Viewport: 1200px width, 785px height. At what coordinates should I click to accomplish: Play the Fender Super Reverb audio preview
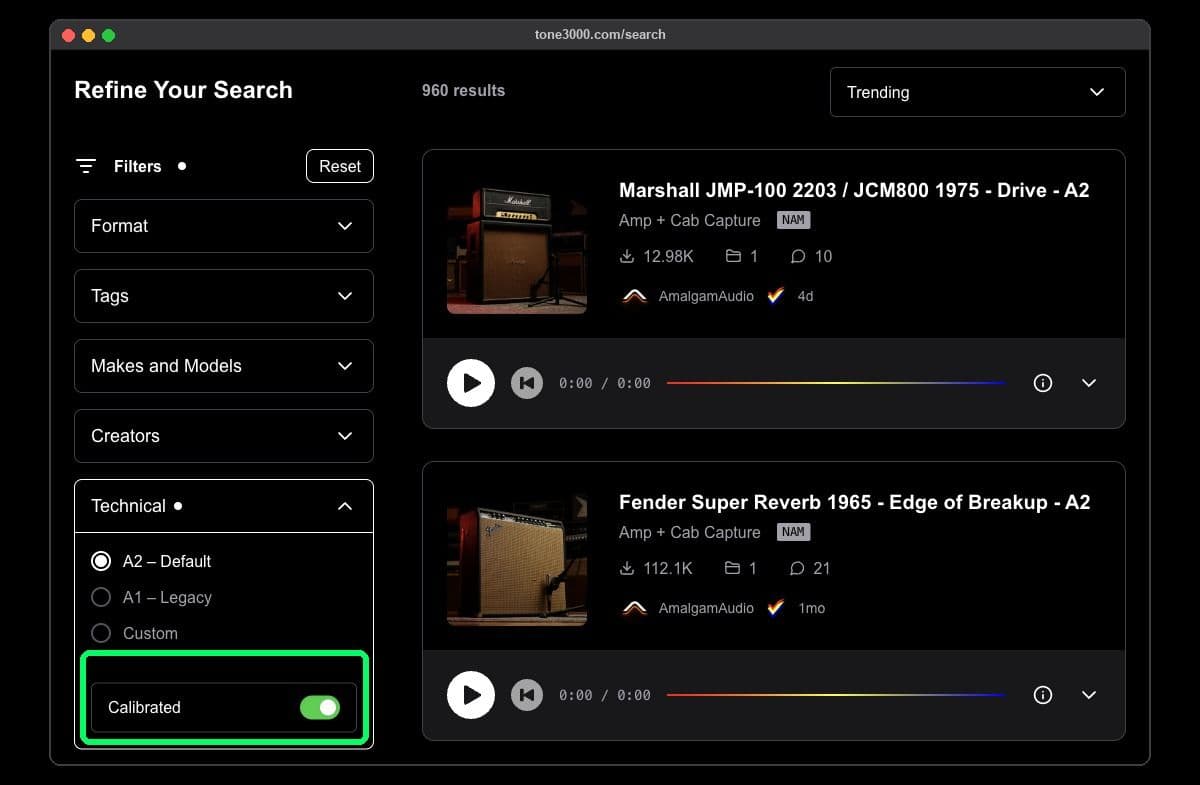point(471,695)
